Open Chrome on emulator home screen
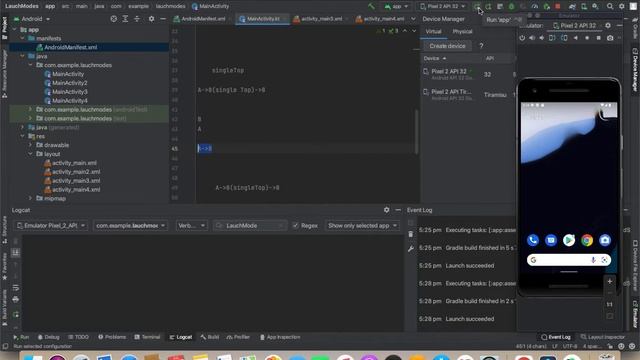Image resolution: width=640 pixels, height=360 pixels. pyautogui.click(x=587, y=240)
